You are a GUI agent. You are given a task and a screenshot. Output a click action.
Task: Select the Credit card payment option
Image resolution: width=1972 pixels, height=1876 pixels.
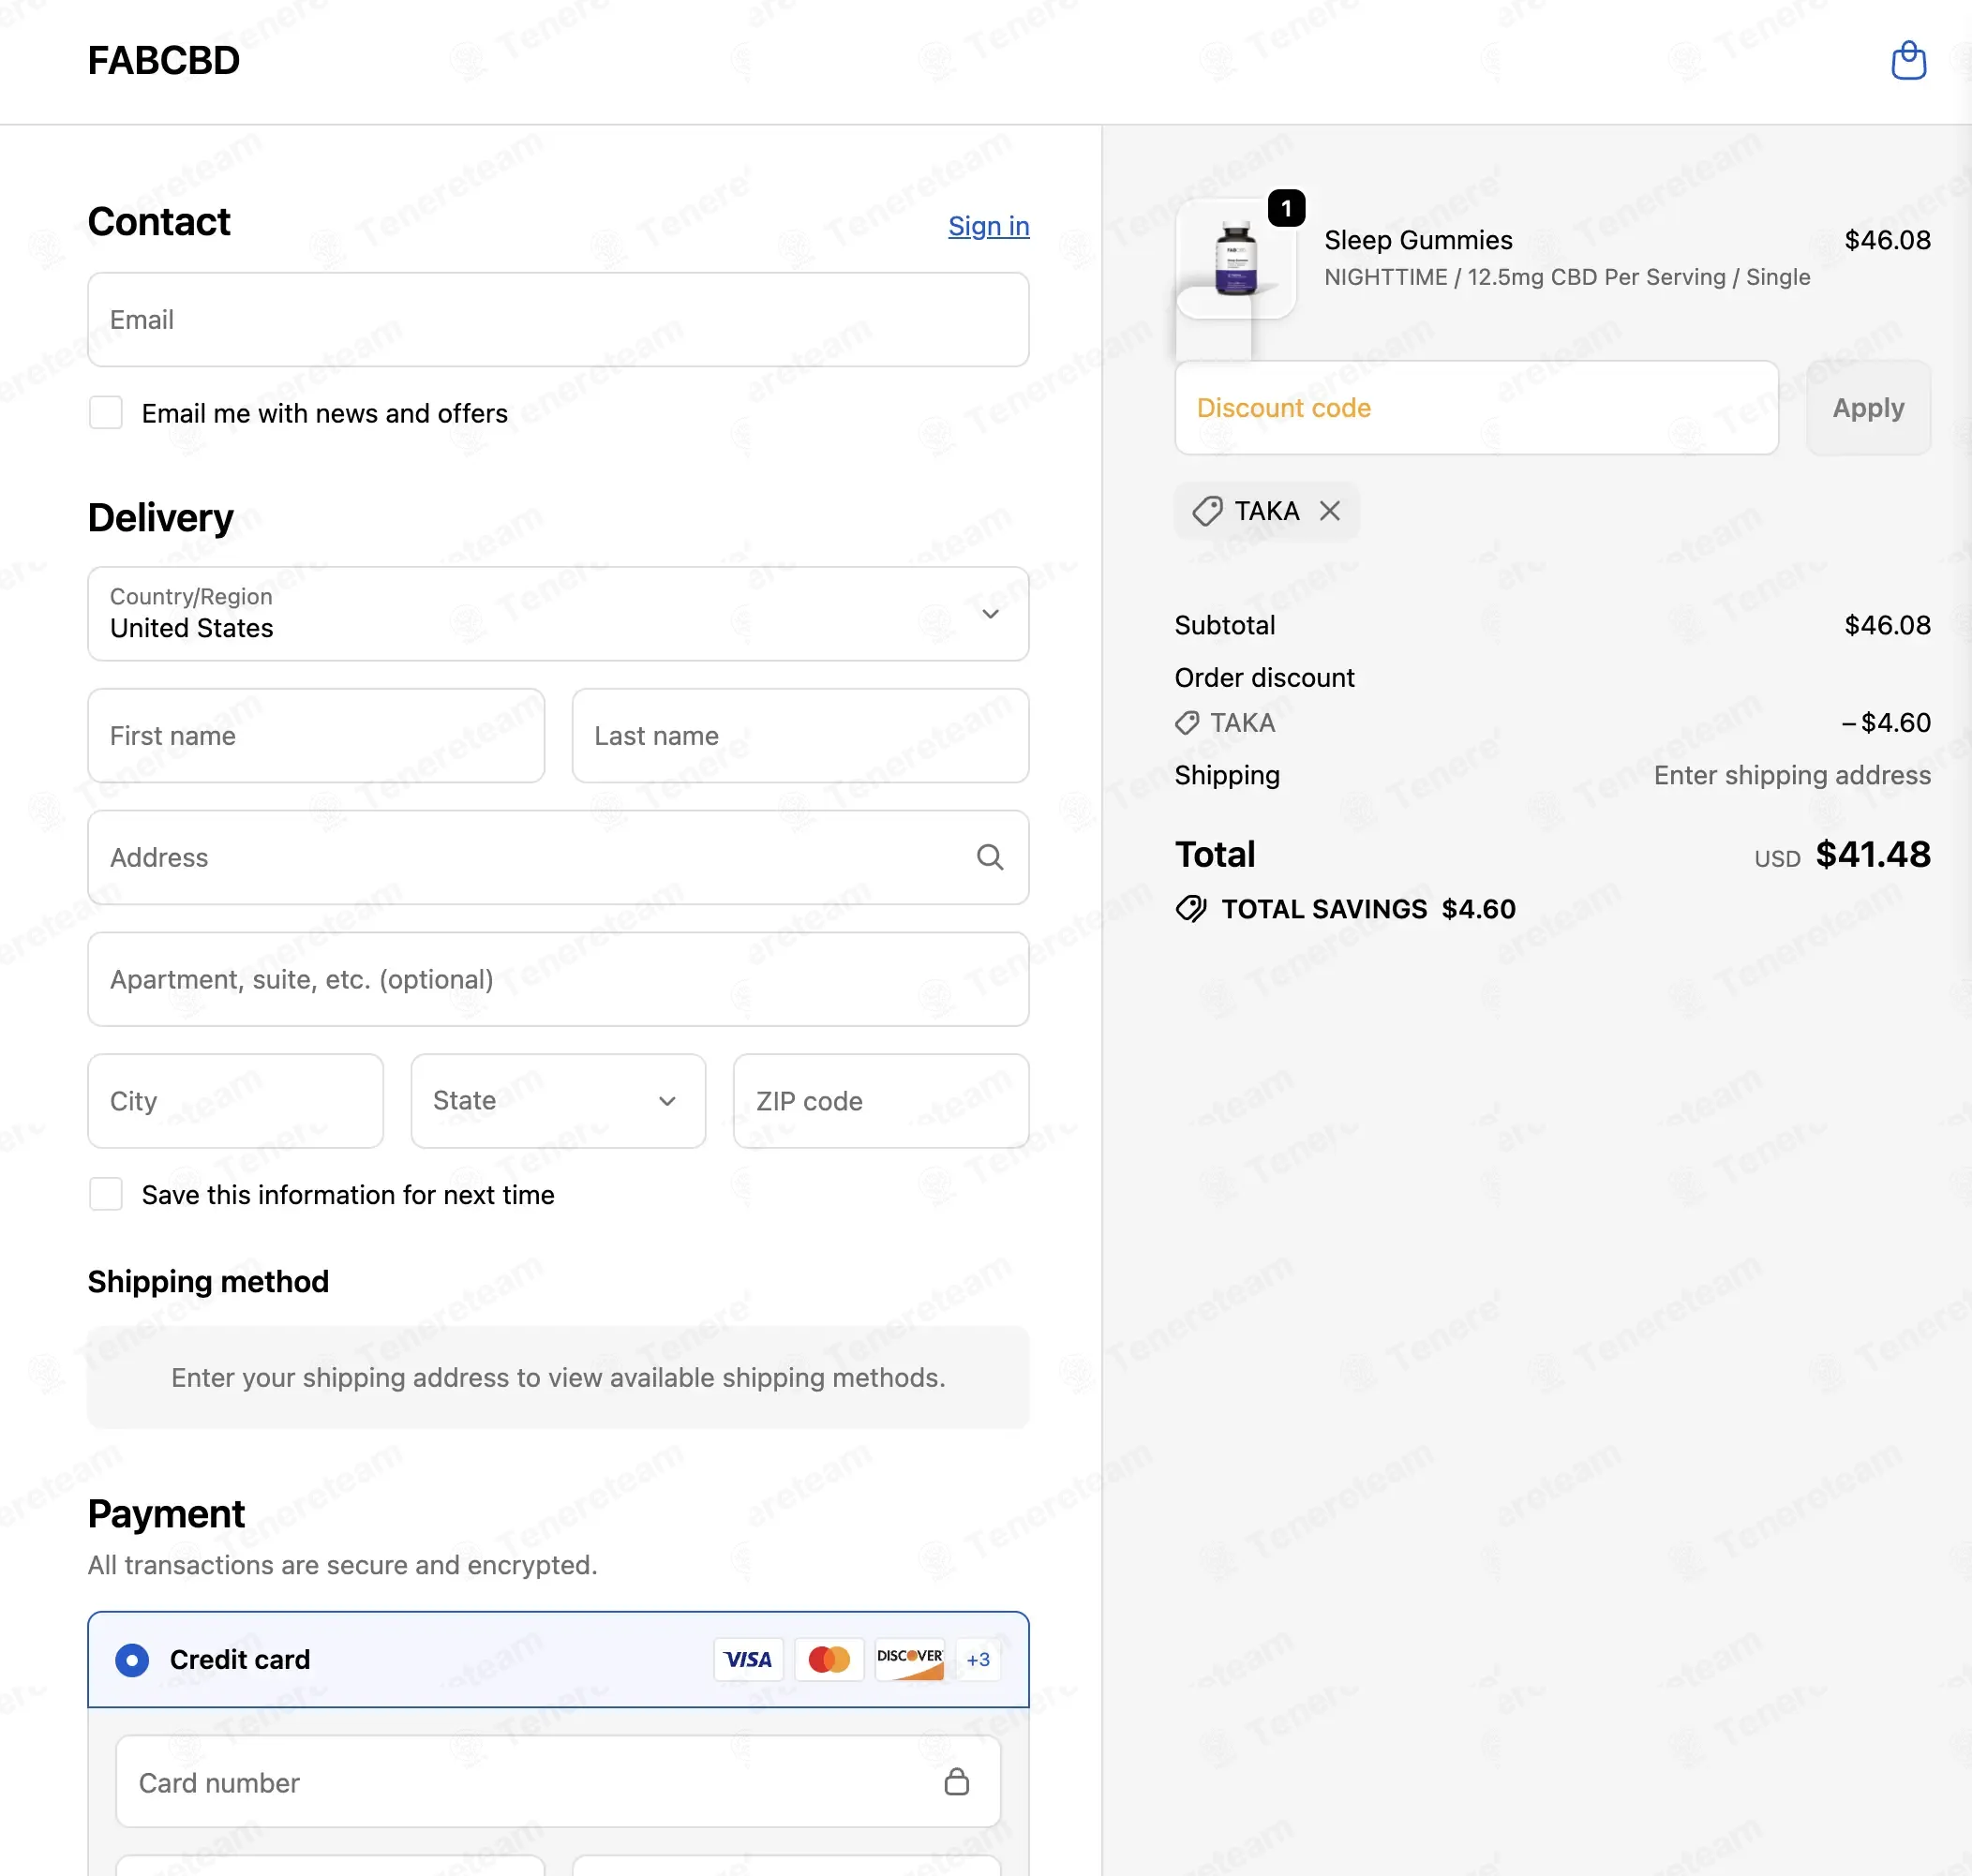click(132, 1660)
